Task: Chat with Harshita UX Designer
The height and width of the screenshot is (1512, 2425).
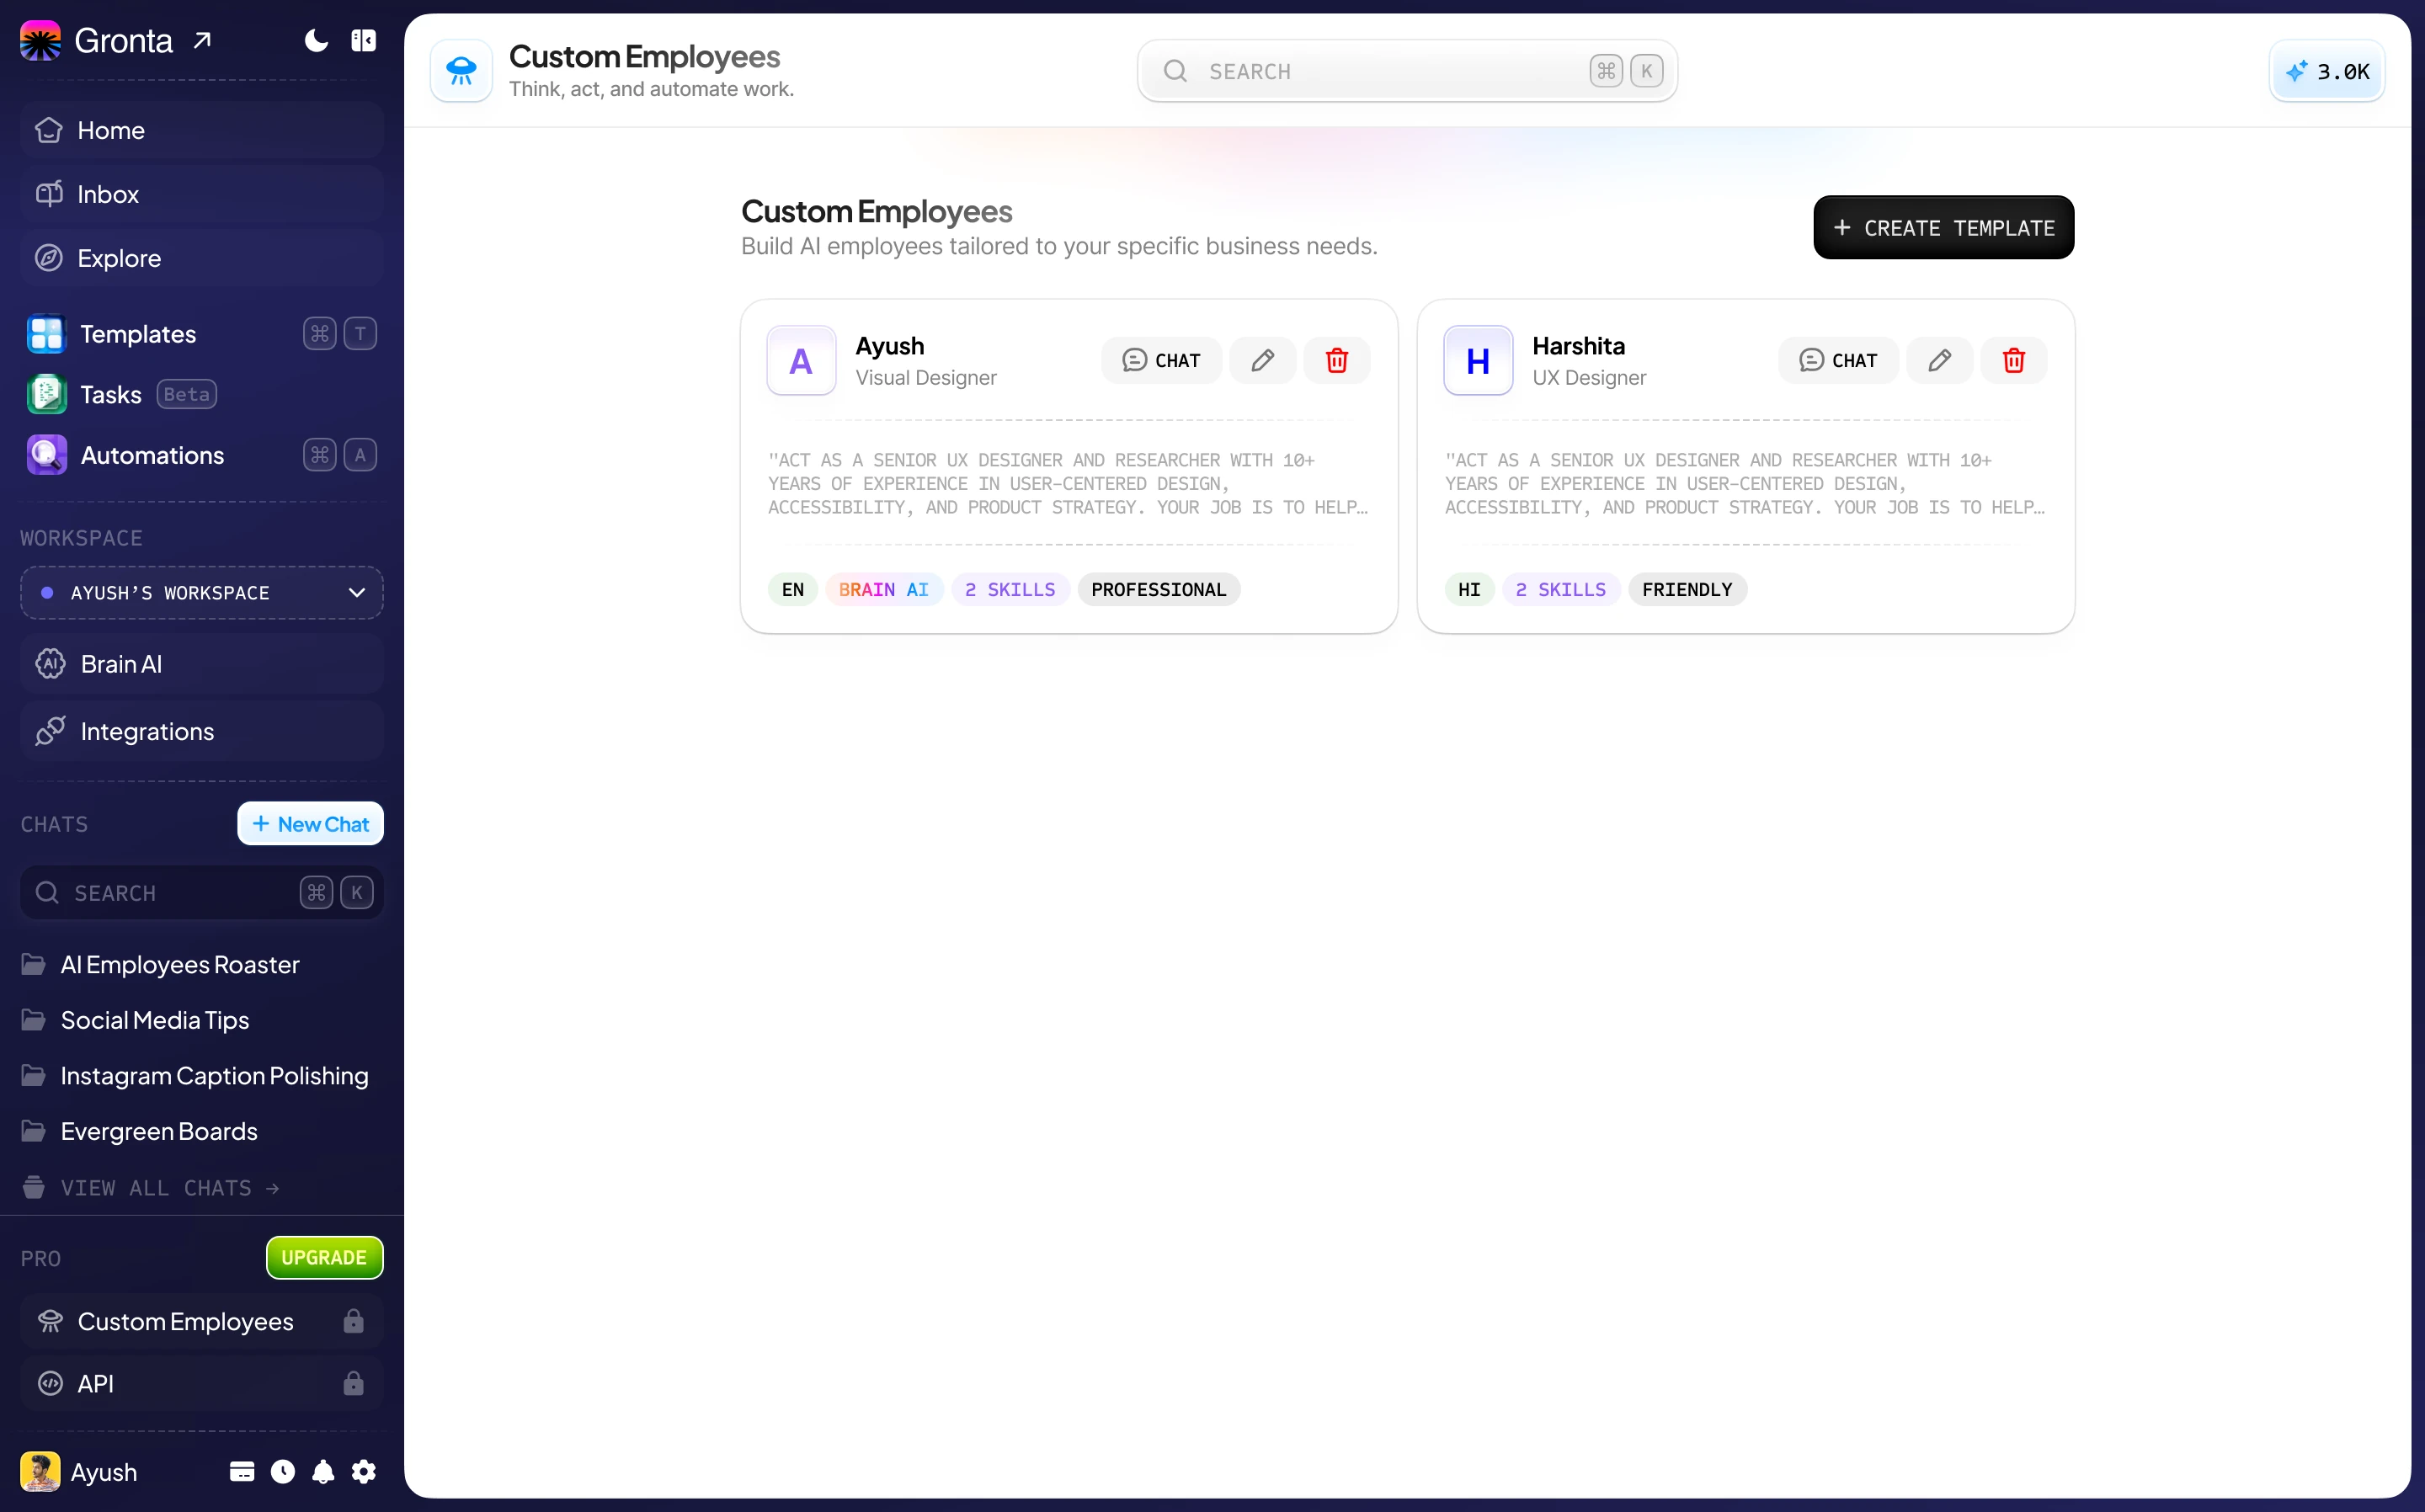Action: coord(1838,360)
